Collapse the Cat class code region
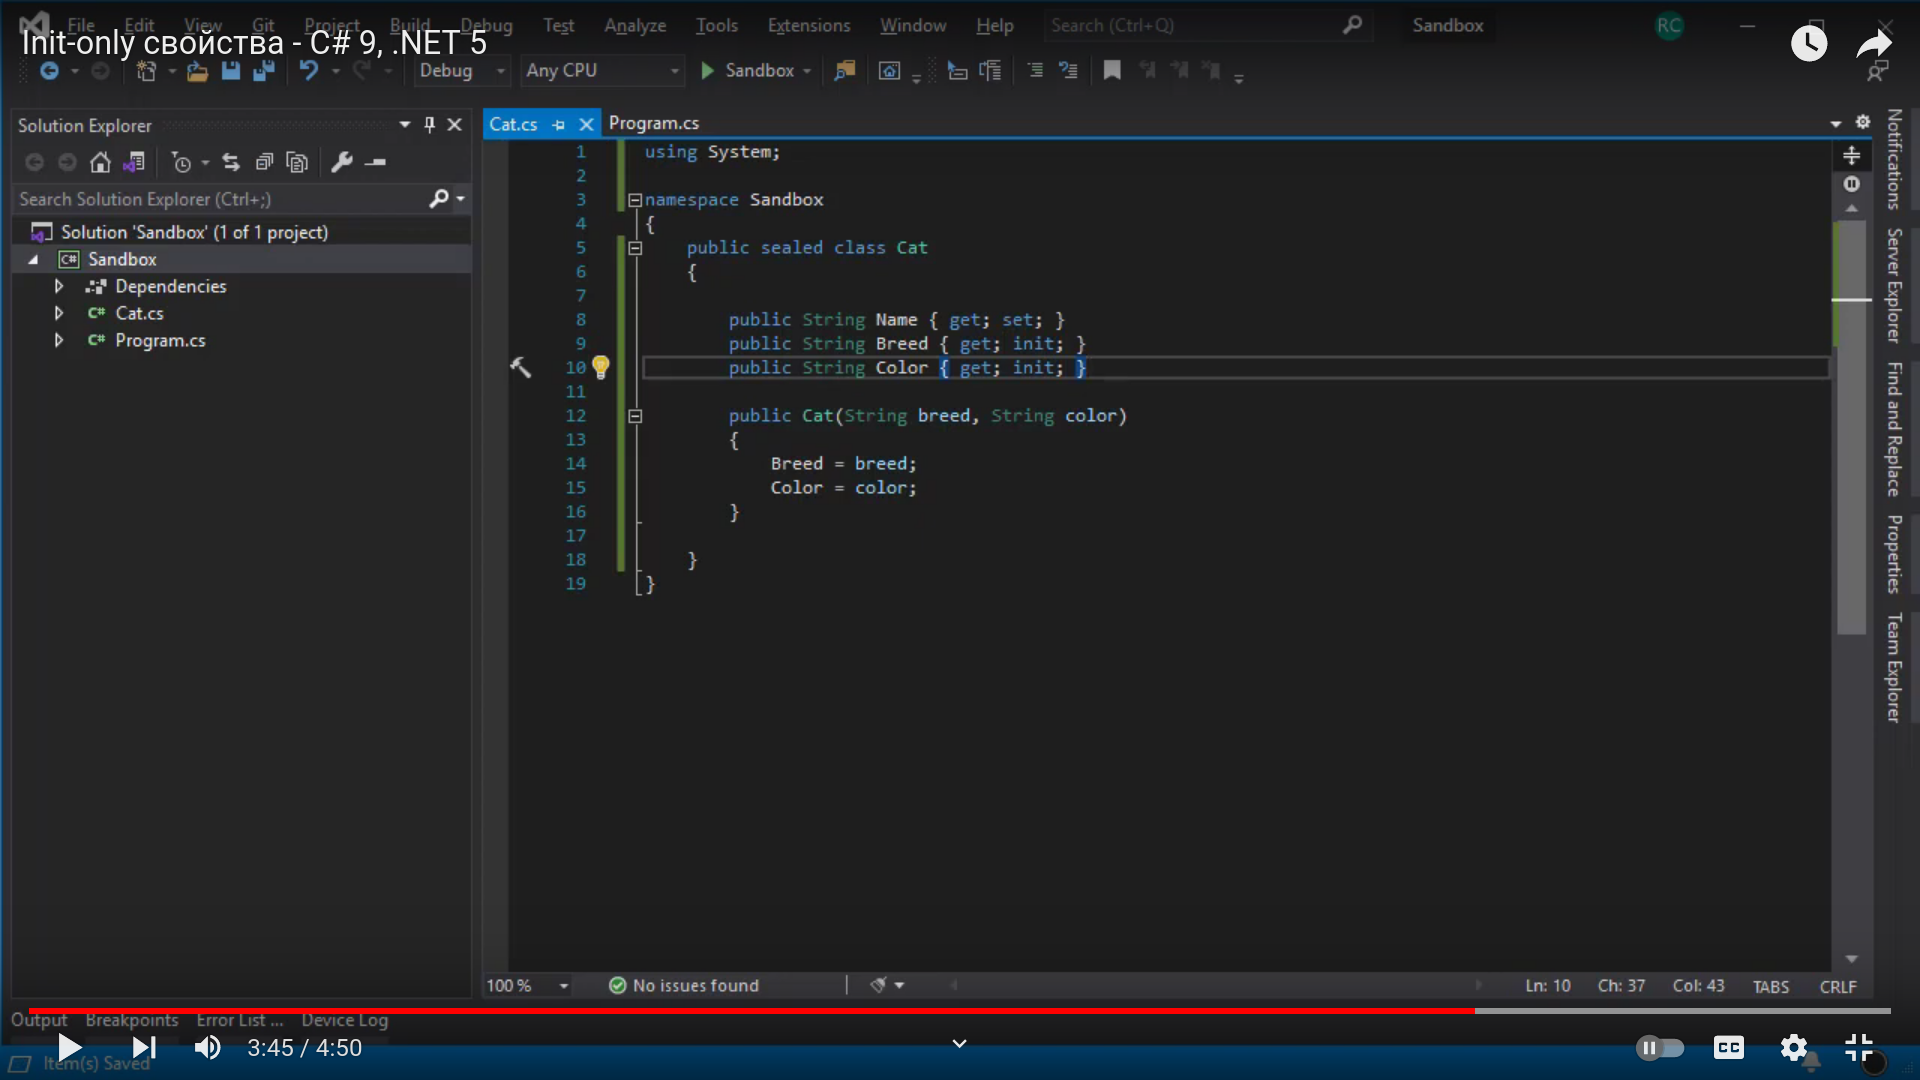 click(x=635, y=248)
